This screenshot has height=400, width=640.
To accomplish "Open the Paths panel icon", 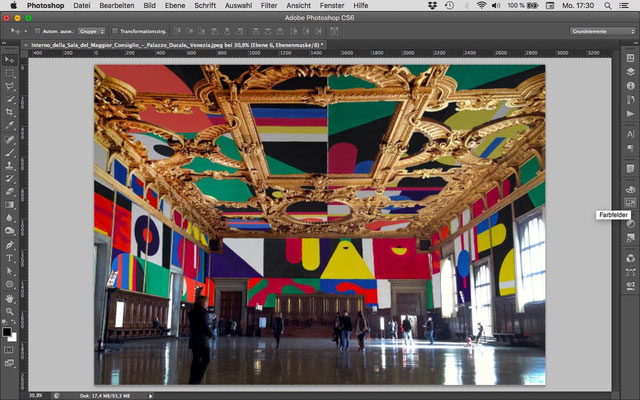I will click(631, 272).
